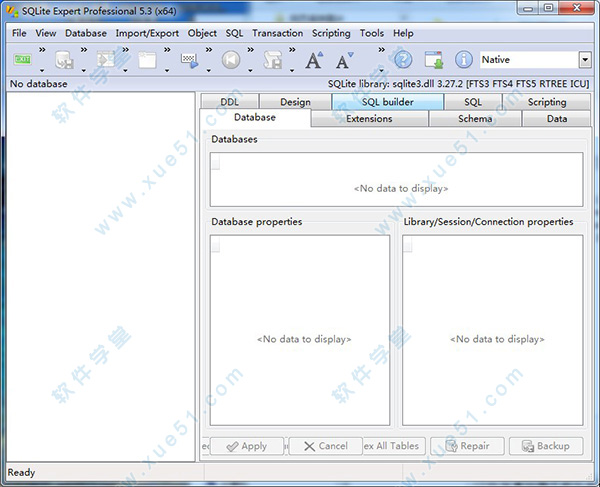Image resolution: width=600 pixels, height=487 pixels.
Task: Click the 'SQLite library: sqlite3.dll 3.27.2' text
Action: click(395, 84)
